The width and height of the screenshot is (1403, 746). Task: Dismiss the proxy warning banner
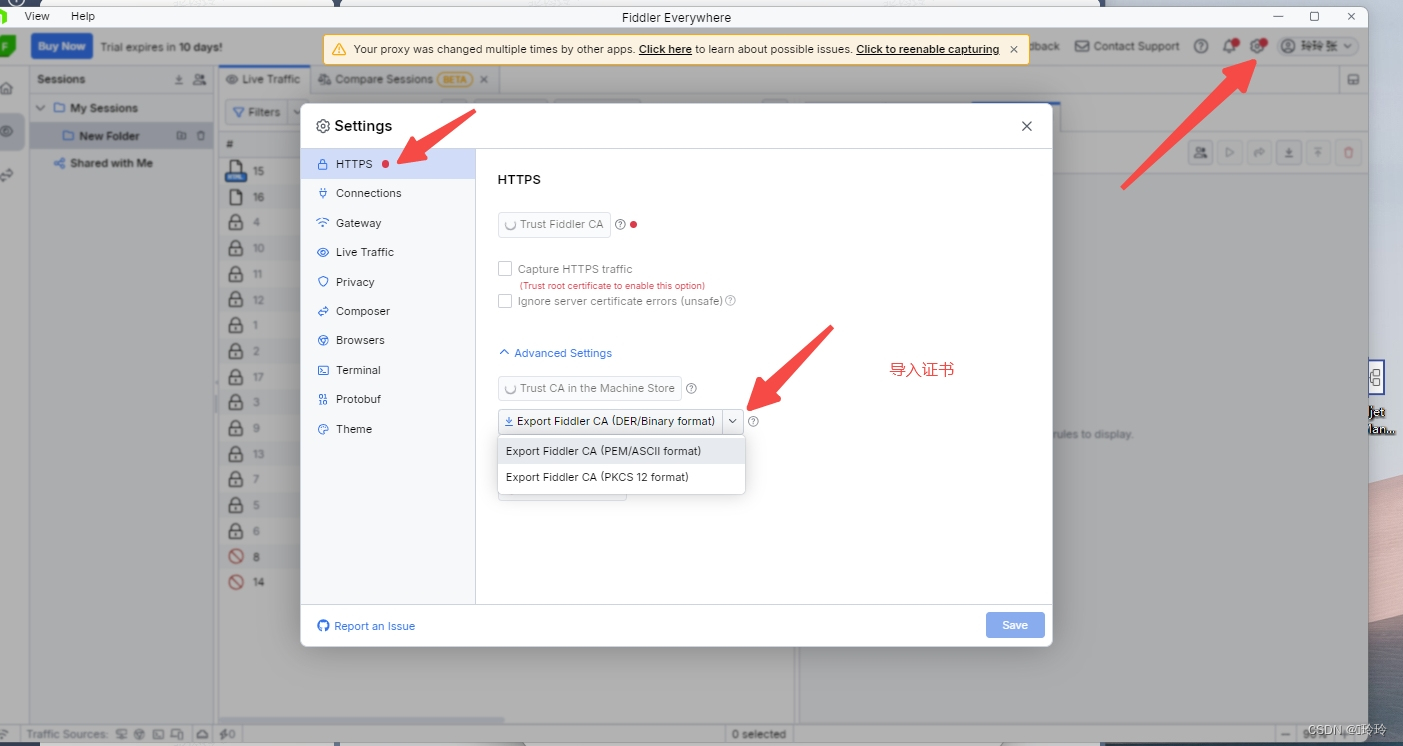(1014, 49)
